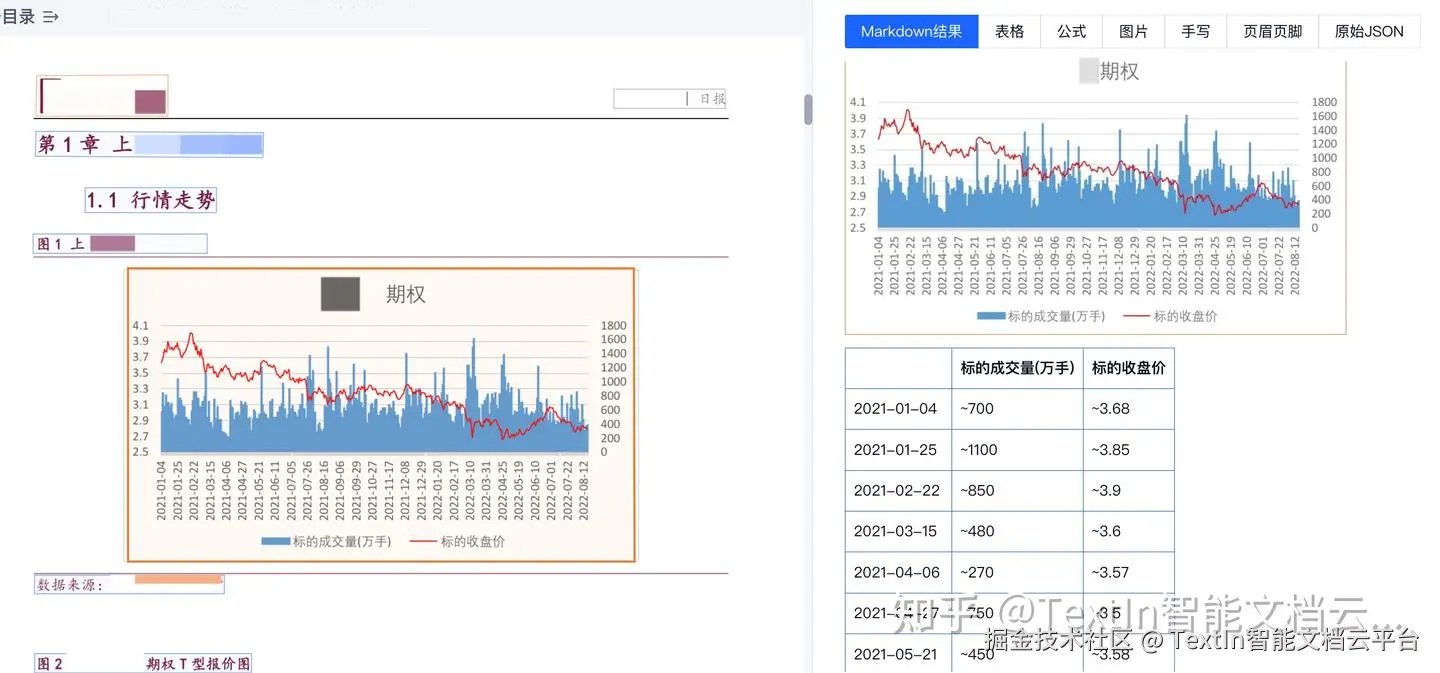Select the 数据来源 text line

pos(129,584)
